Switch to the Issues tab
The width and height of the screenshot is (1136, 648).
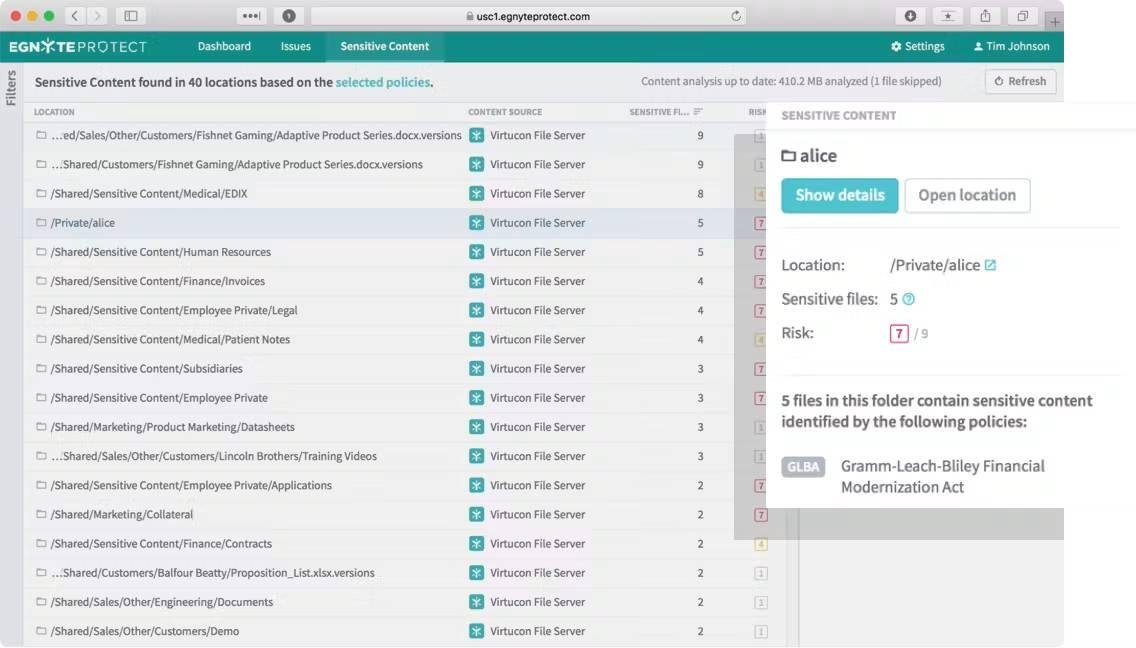[296, 46]
